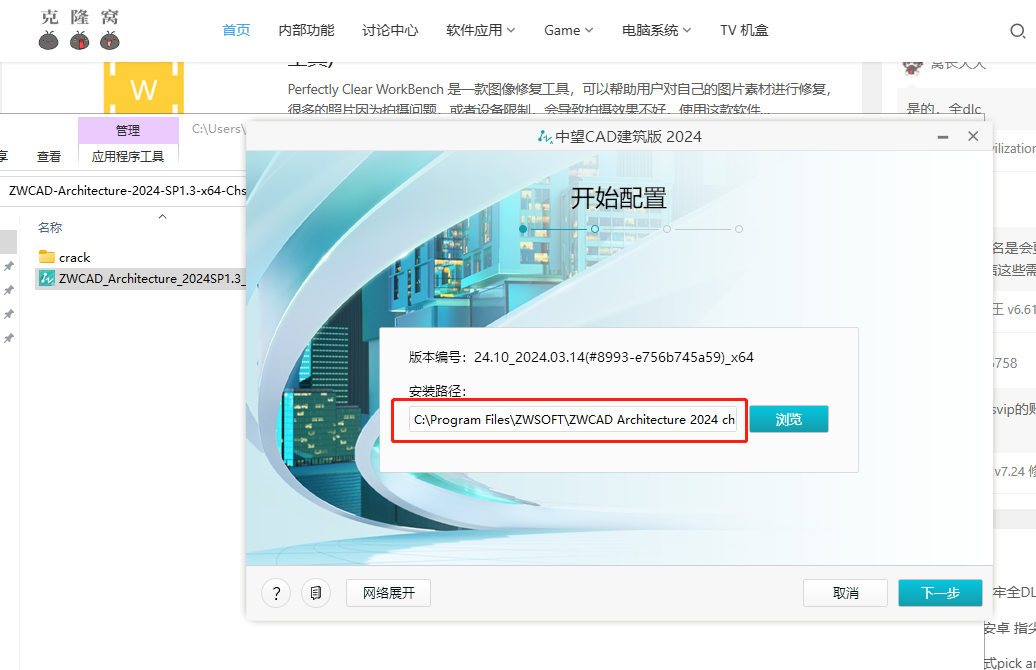Click the Explorer address bar path
The height and width of the screenshot is (670, 1036).
[x=127, y=190]
